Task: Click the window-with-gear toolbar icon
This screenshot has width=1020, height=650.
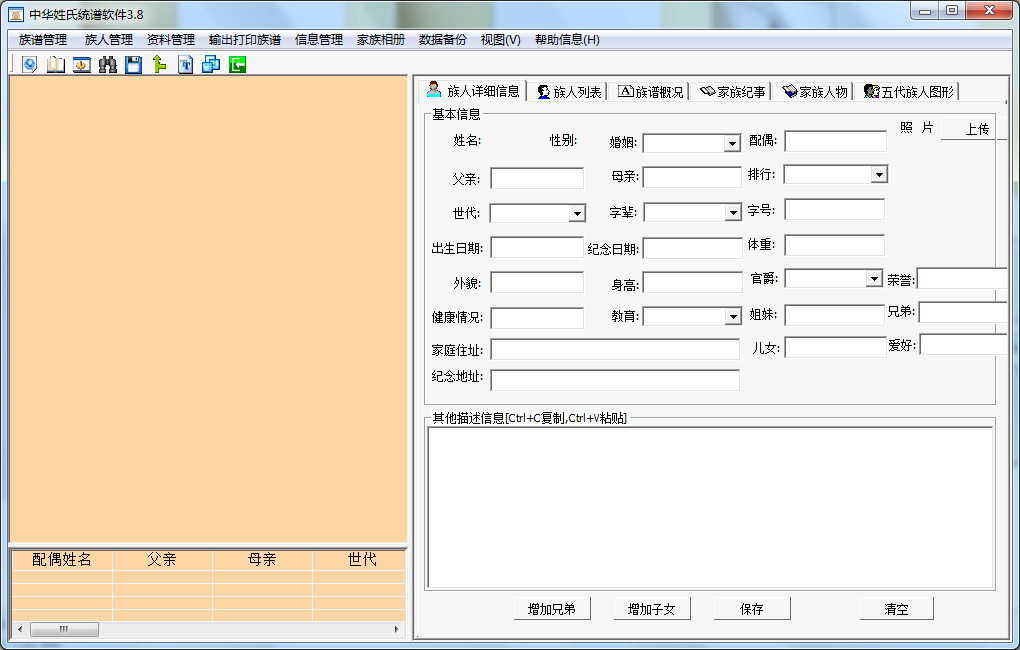Action: [x=81, y=64]
